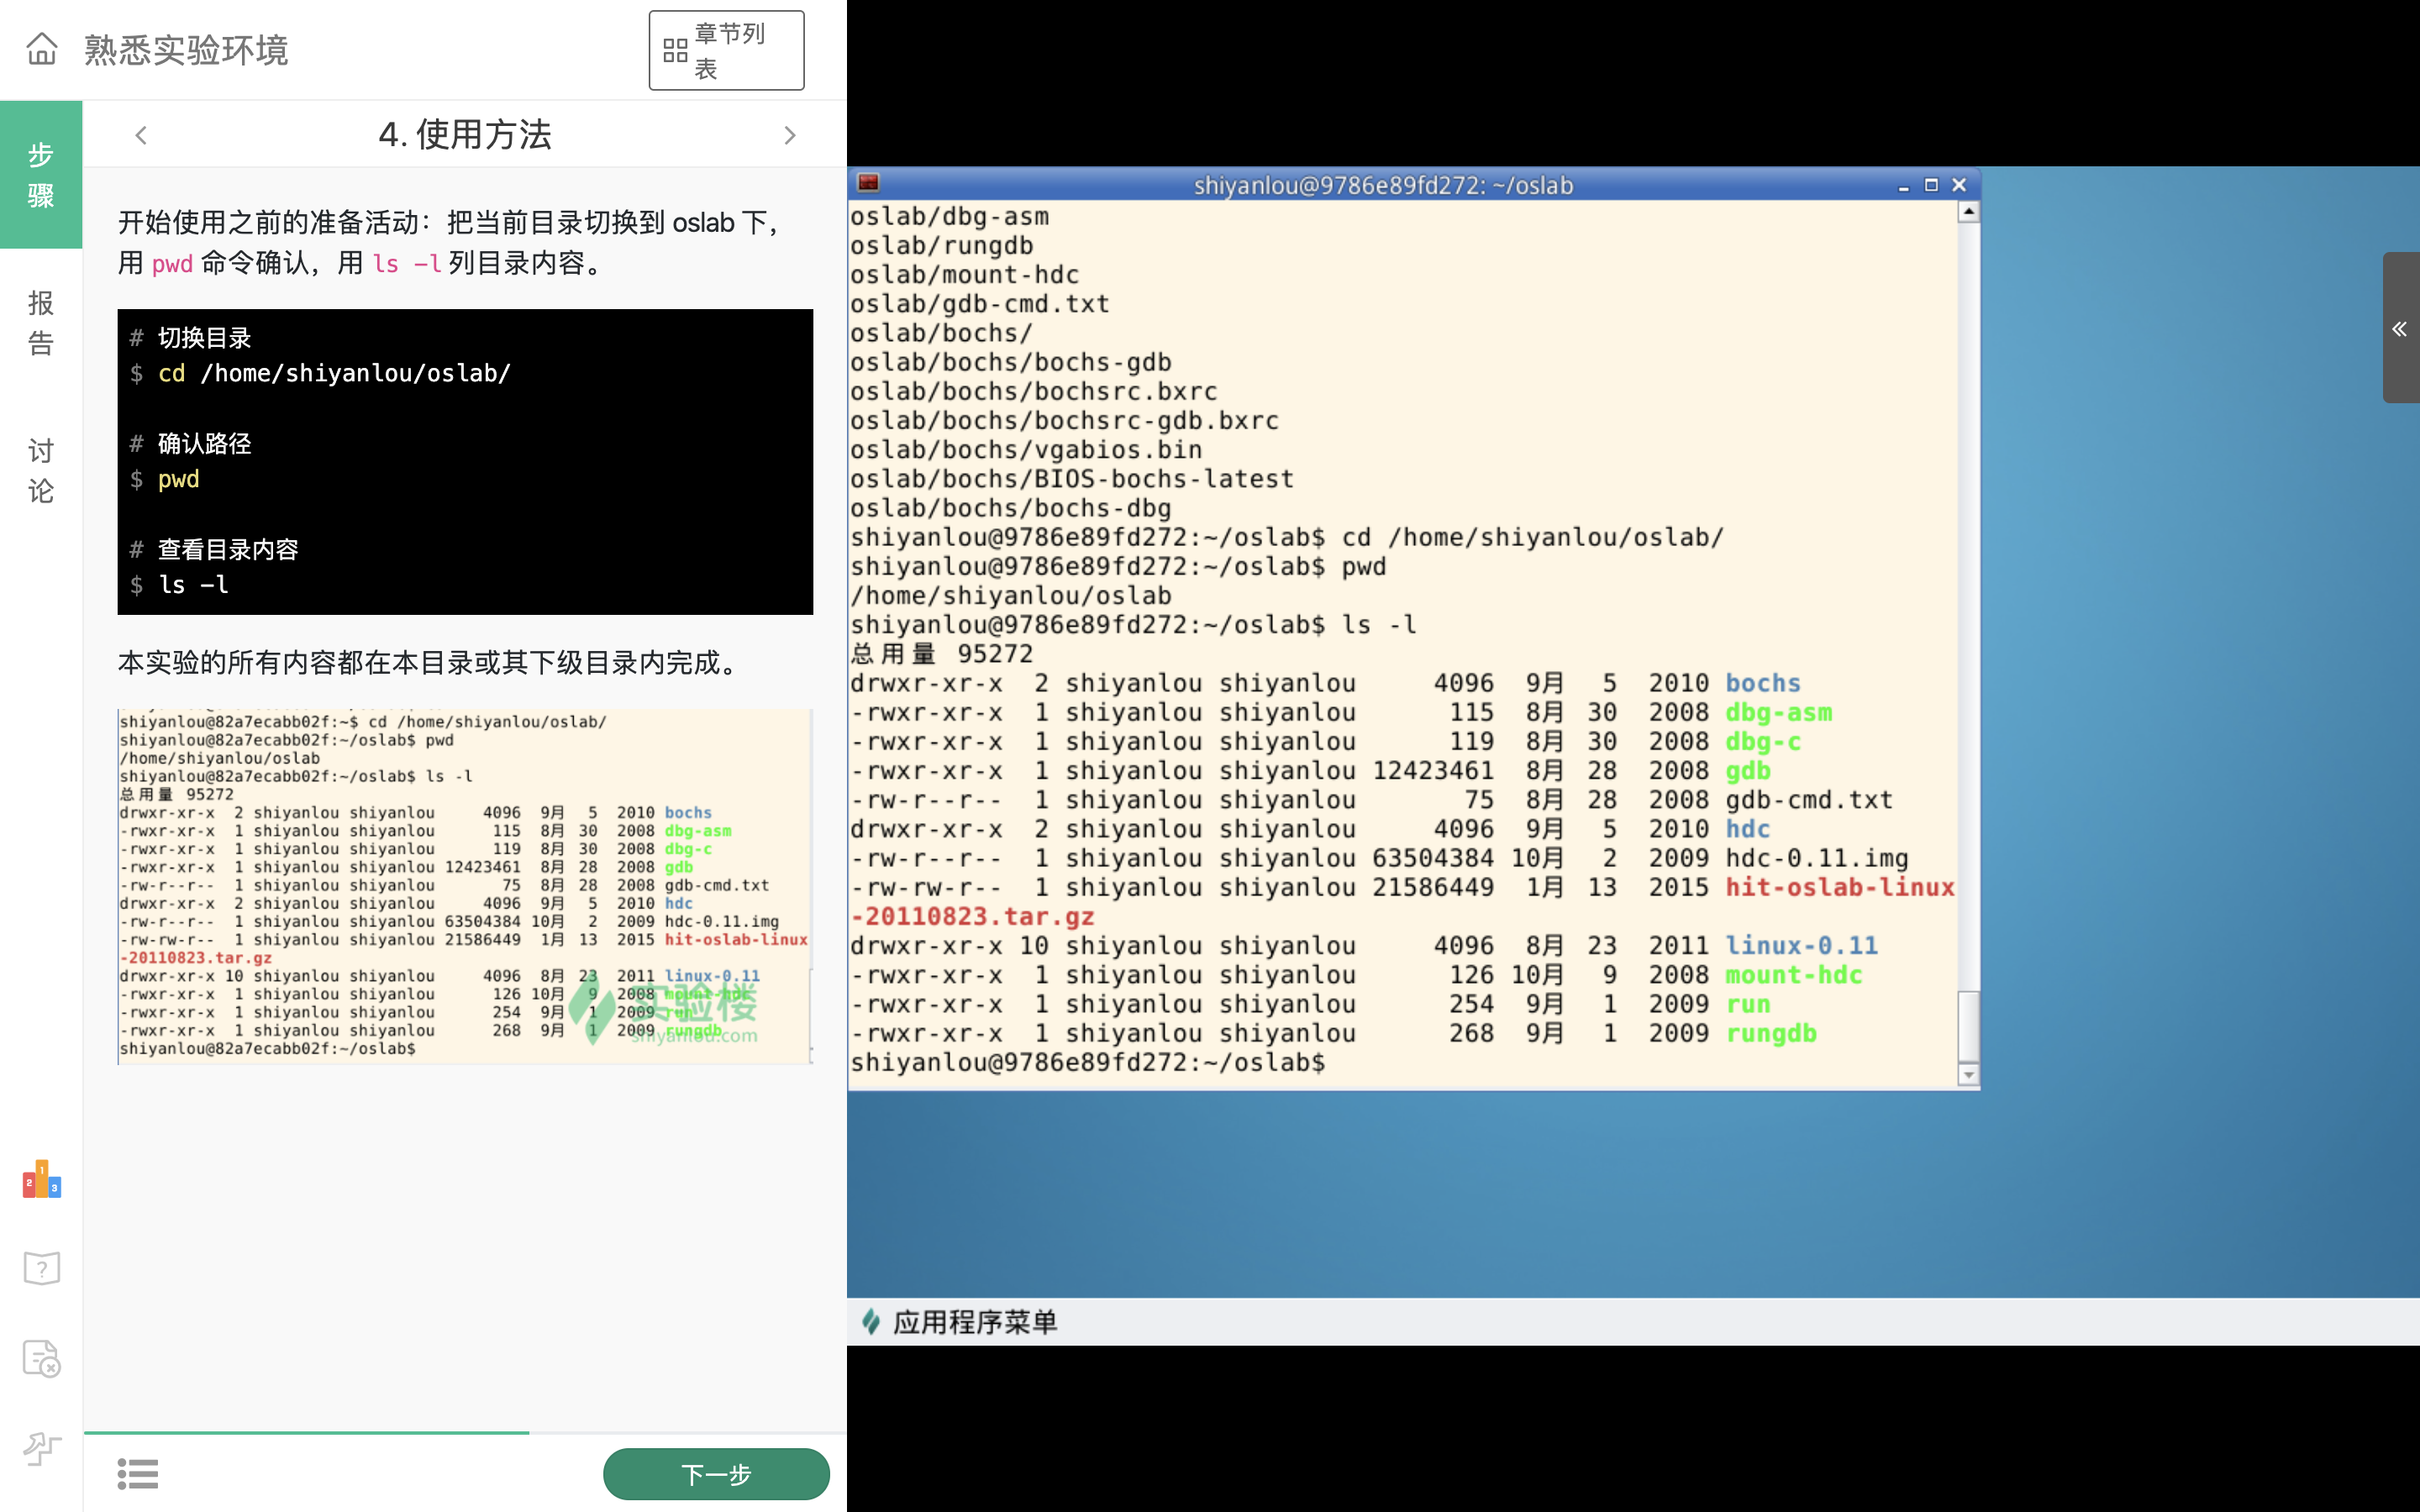Click the 下一步 next step button

click(x=716, y=1473)
